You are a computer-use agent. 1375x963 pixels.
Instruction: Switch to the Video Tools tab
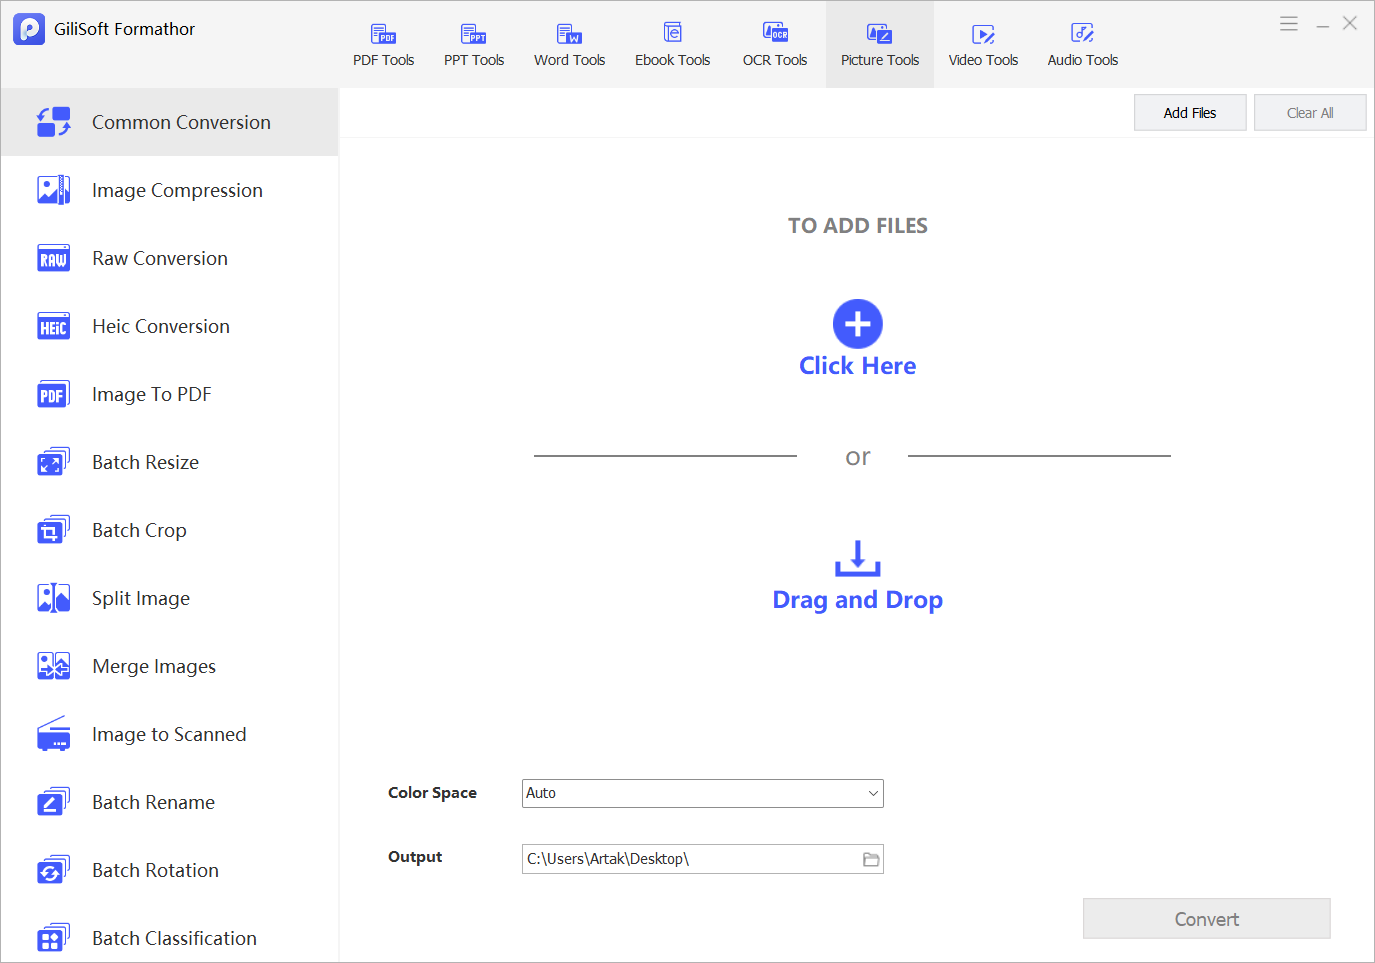983,45
